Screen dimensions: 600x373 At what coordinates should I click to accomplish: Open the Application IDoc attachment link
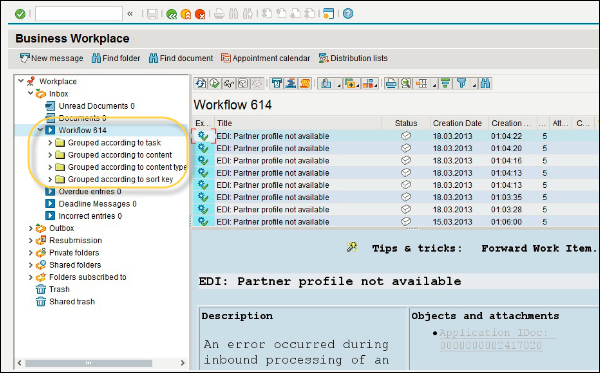pyautogui.click(x=493, y=339)
